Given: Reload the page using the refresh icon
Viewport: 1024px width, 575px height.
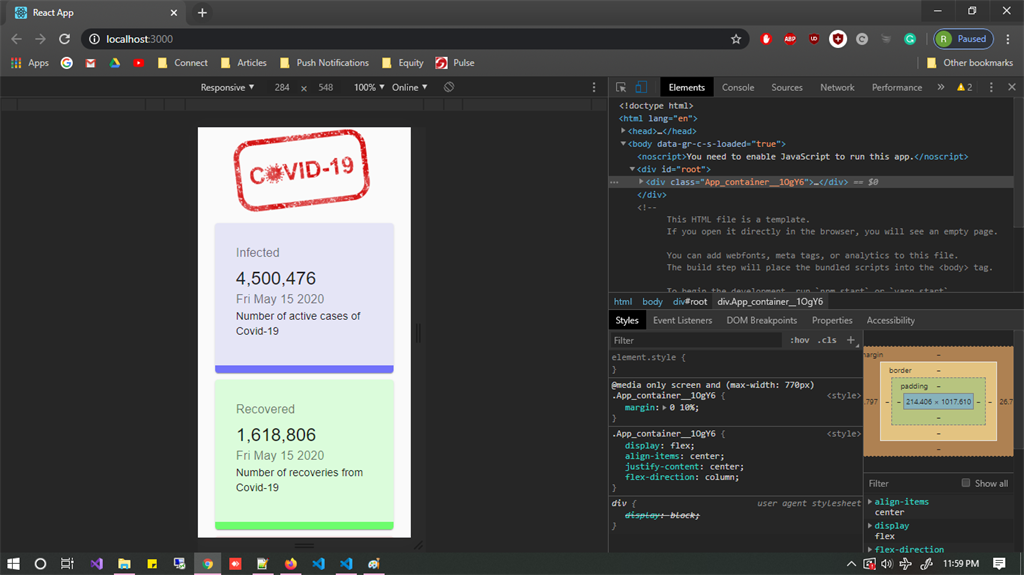Looking at the screenshot, I should click(65, 39).
